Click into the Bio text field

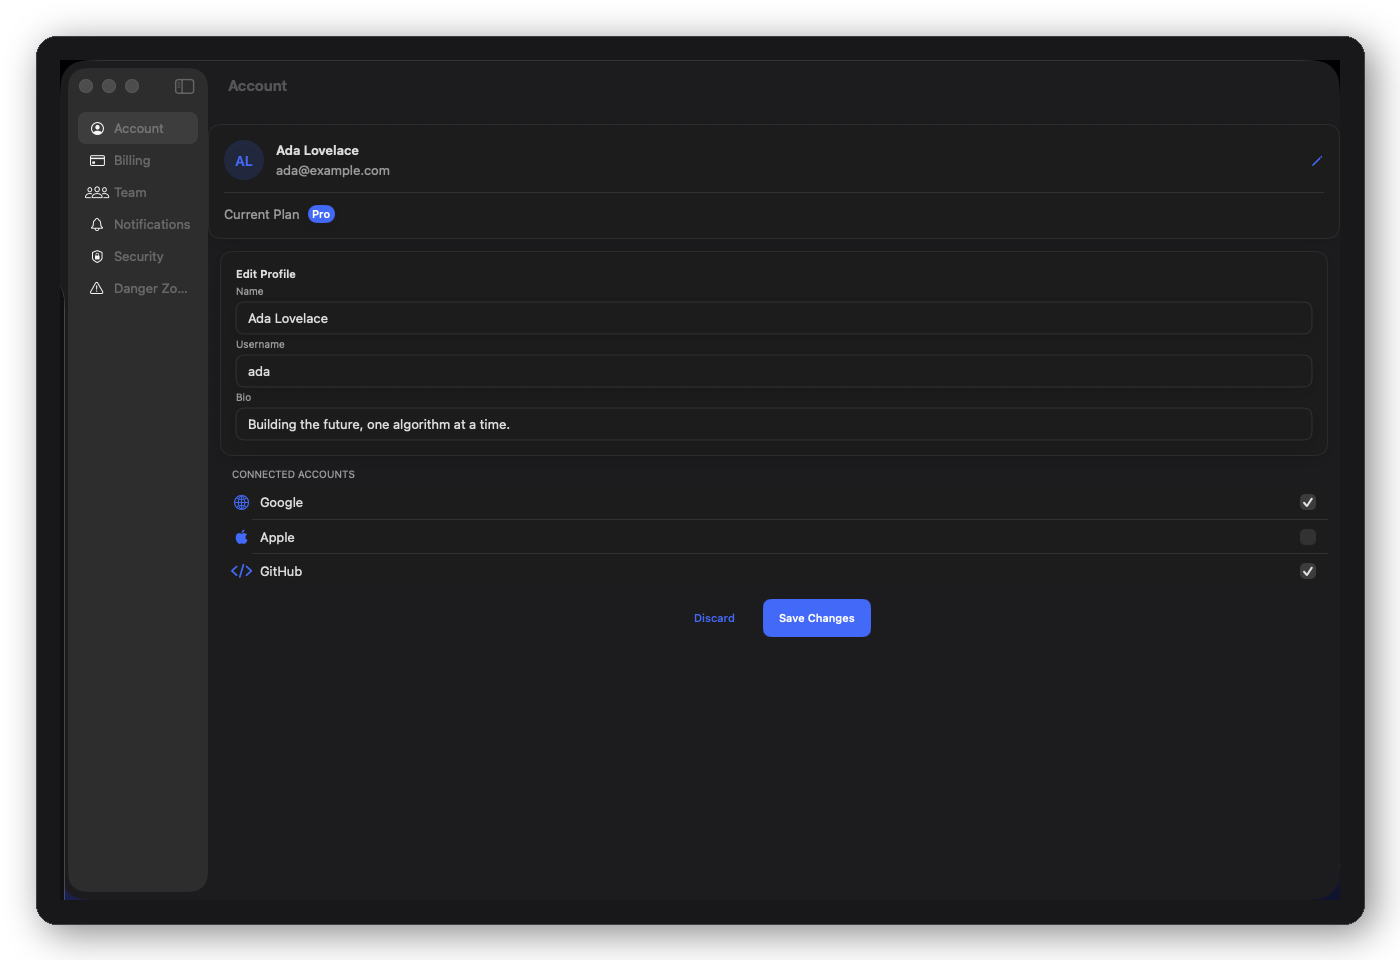[774, 424]
